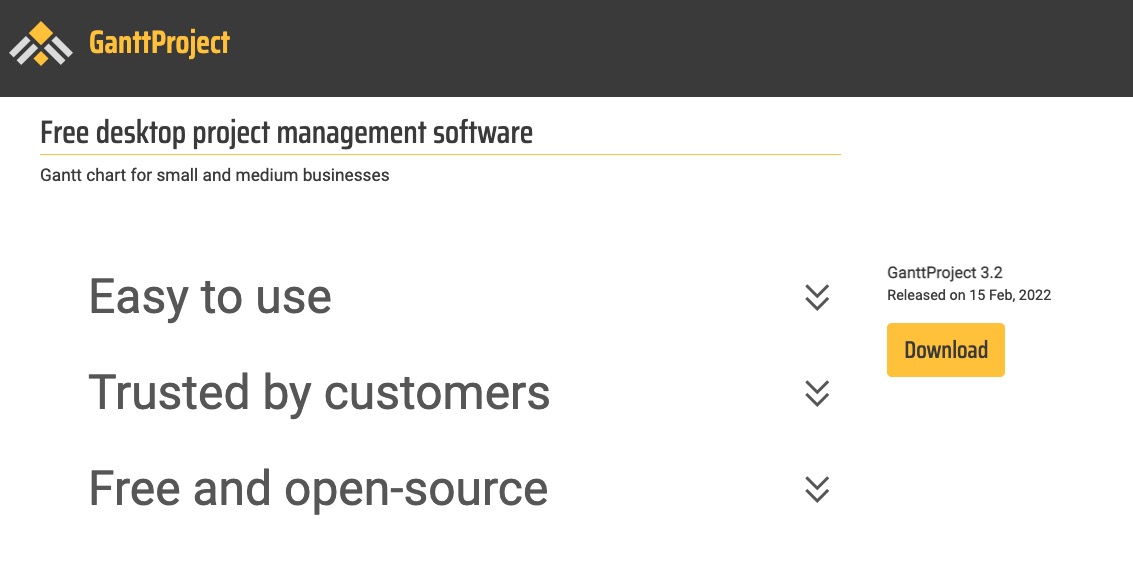Click the Free desktop project management software heading
This screenshot has width=1133, height=561.
pyautogui.click(x=286, y=133)
